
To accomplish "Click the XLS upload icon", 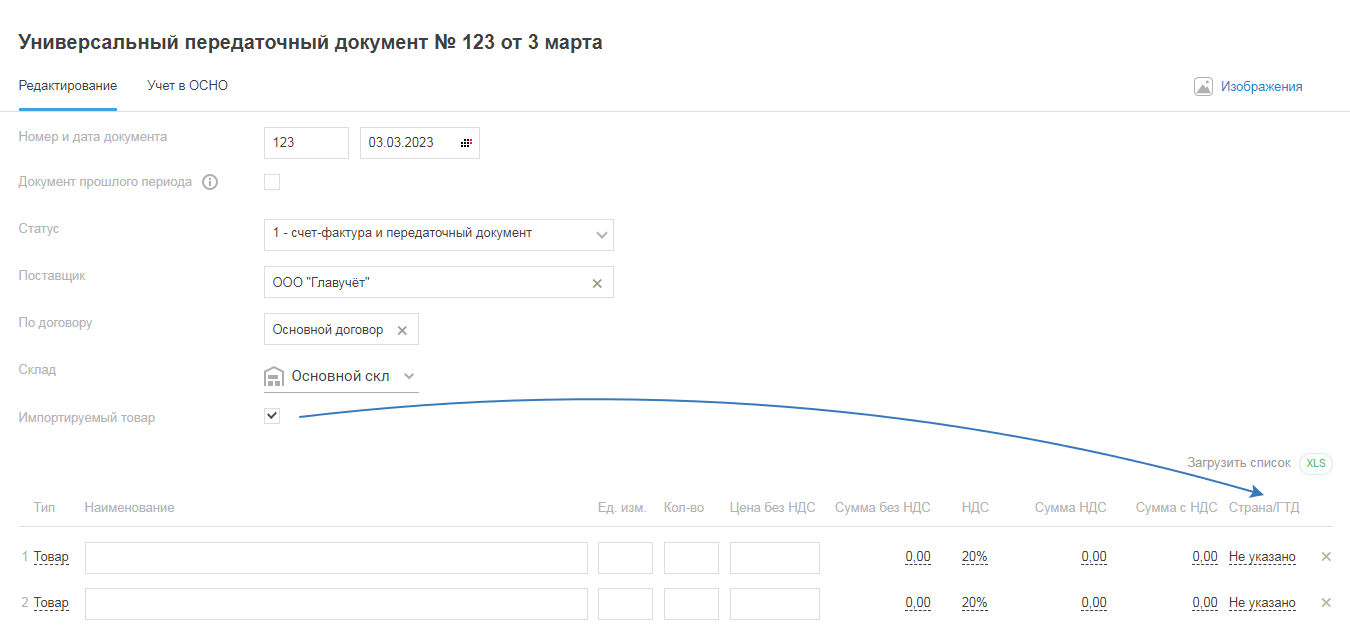I will pyautogui.click(x=1315, y=463).
